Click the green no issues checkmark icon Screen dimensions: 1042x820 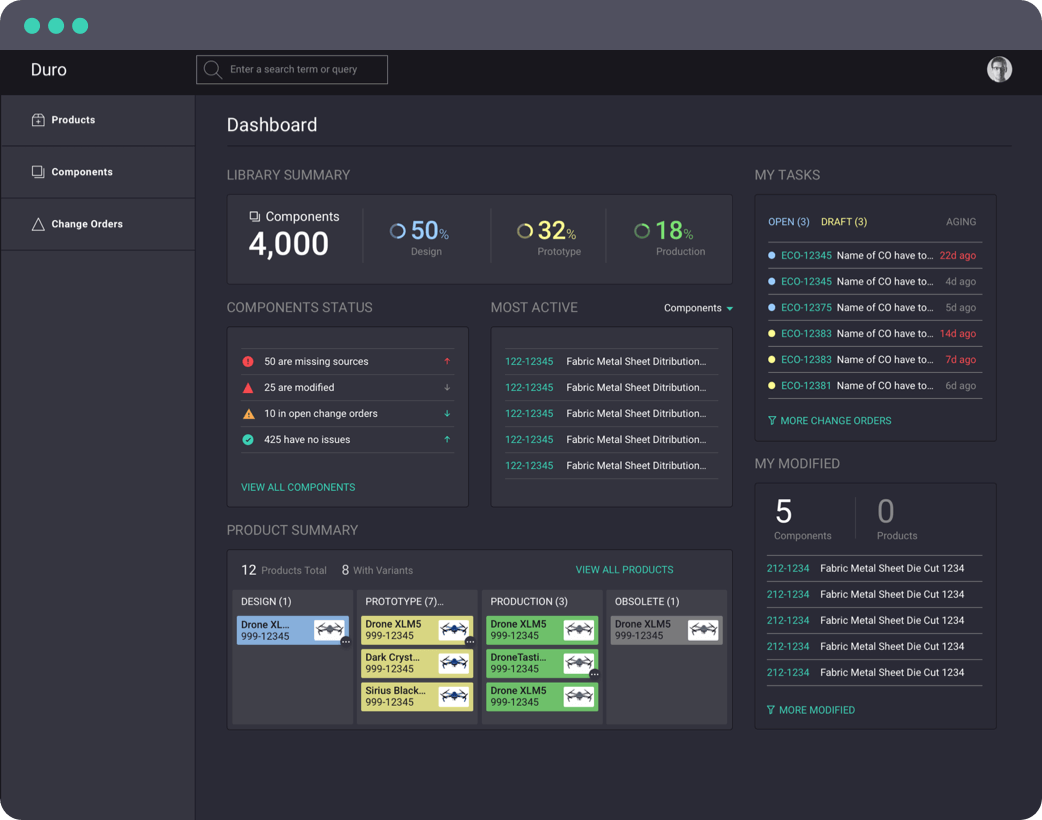(248, 440)
